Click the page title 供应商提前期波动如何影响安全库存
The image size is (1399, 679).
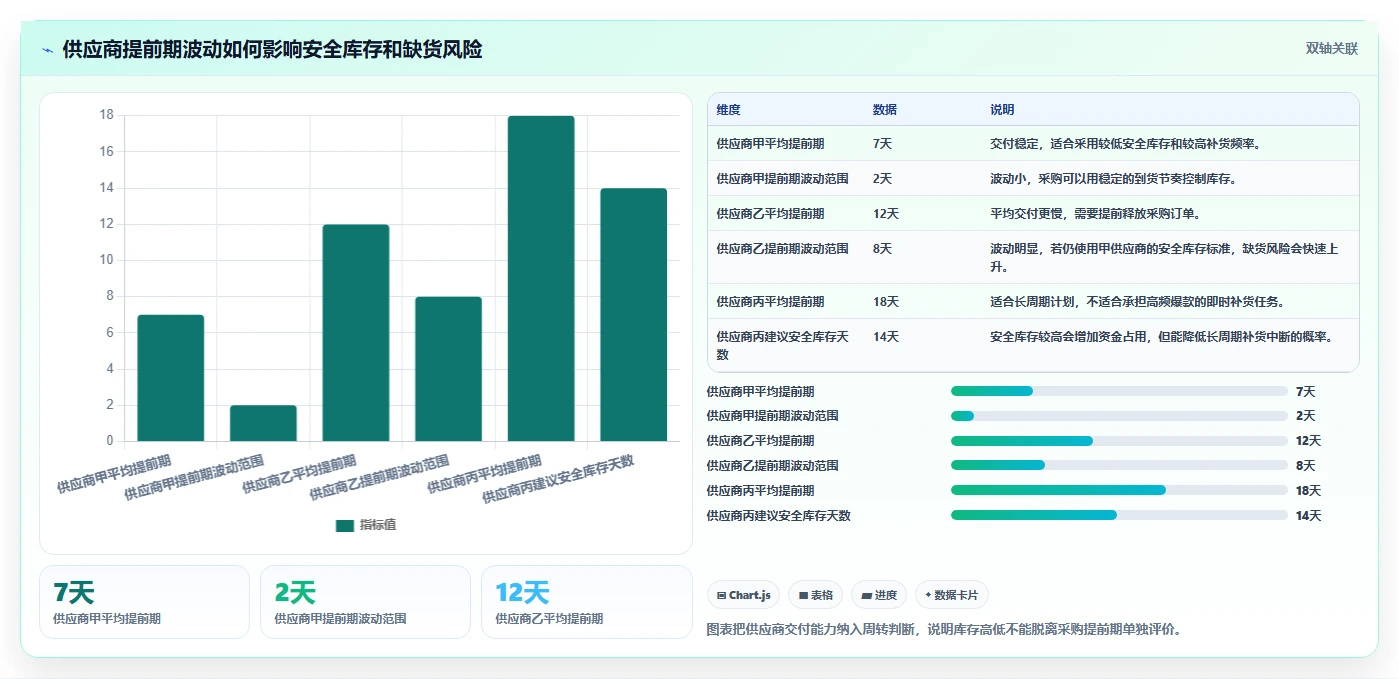point(272,50)
